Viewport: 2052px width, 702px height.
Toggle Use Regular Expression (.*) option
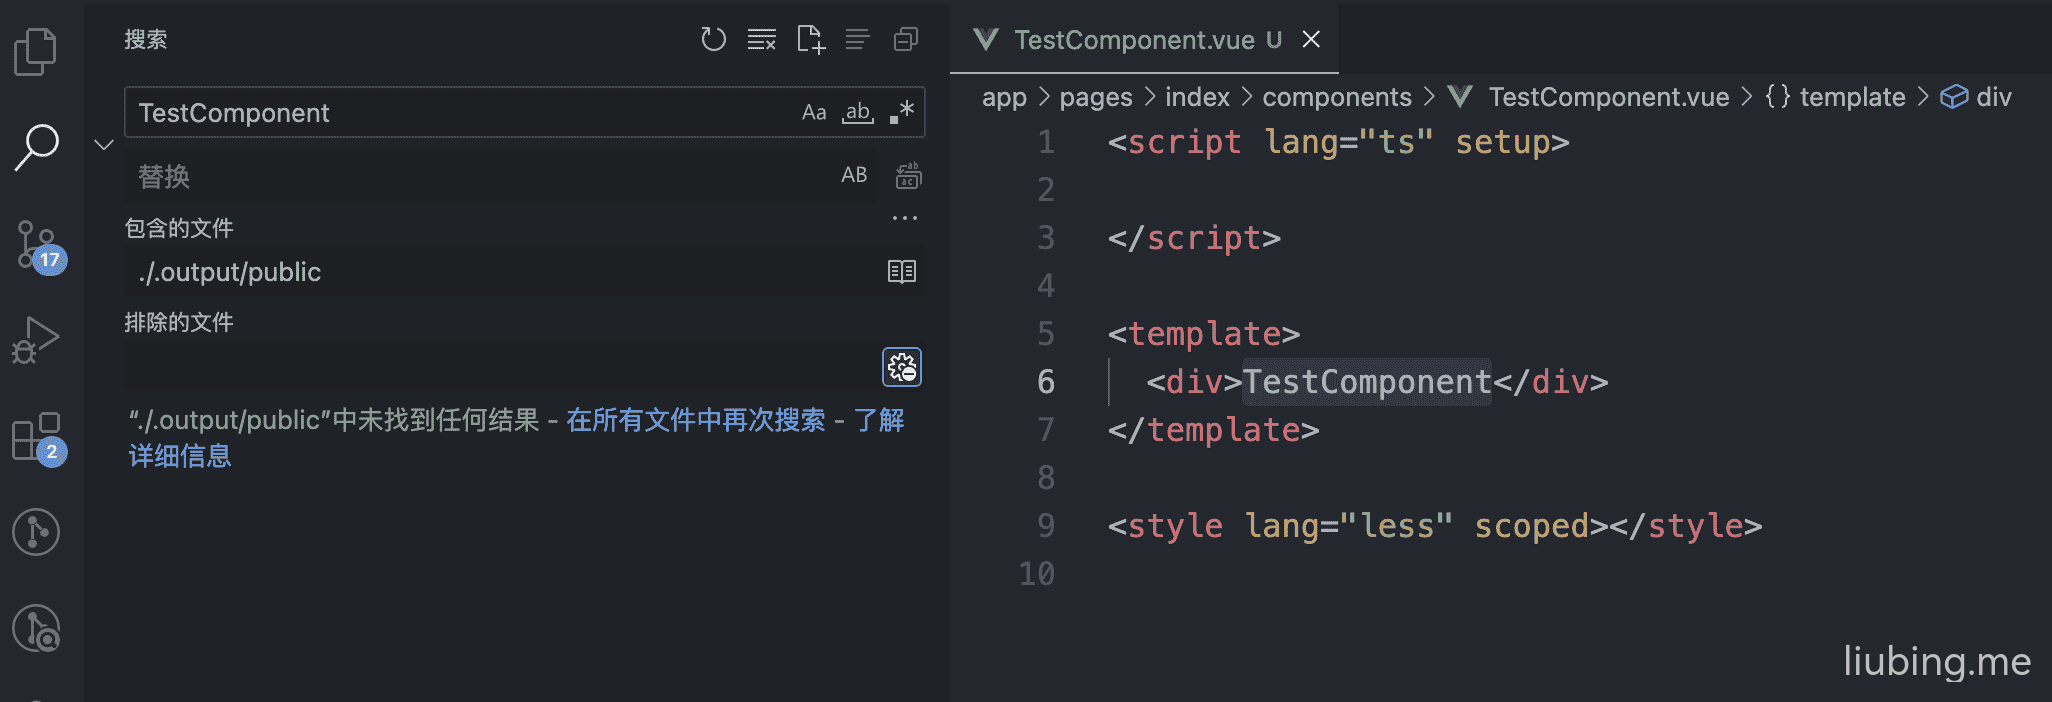(902, 112)
